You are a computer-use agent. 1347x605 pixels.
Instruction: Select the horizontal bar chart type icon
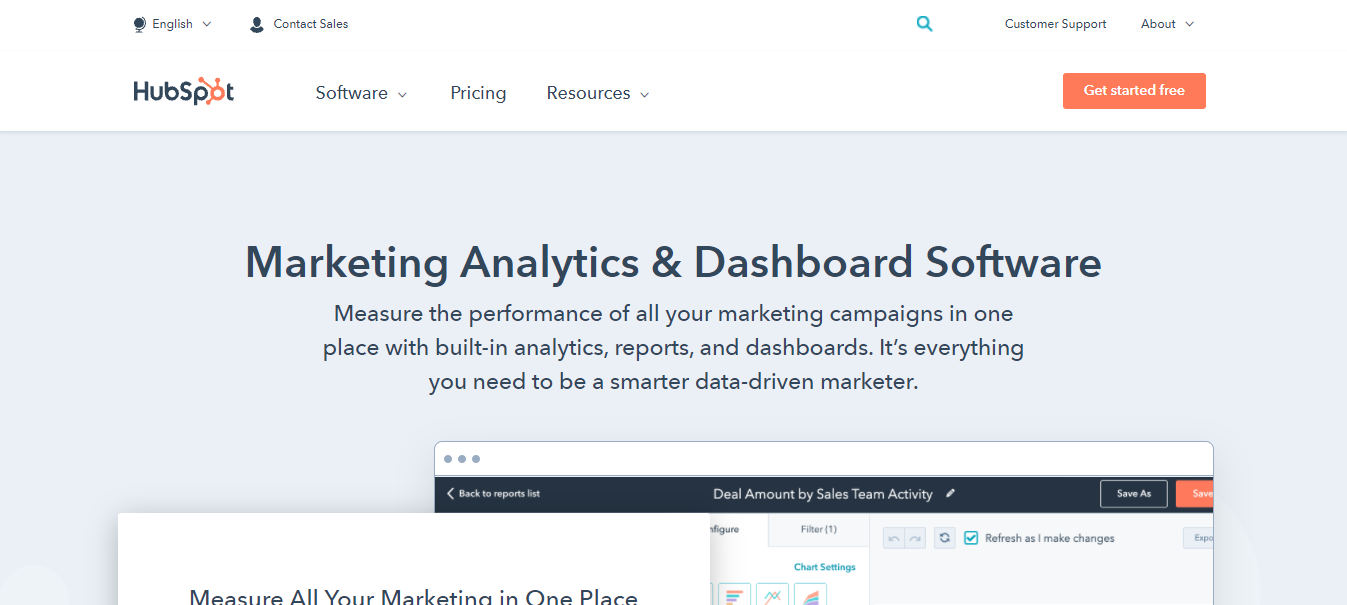pos(734,595)
